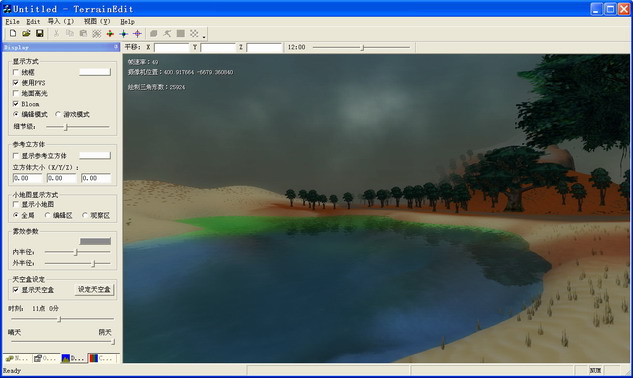Image resolution: width=633 pixels, height=378 pixels.
Task: Switch to the D... display tab
Action: [73, 358]
